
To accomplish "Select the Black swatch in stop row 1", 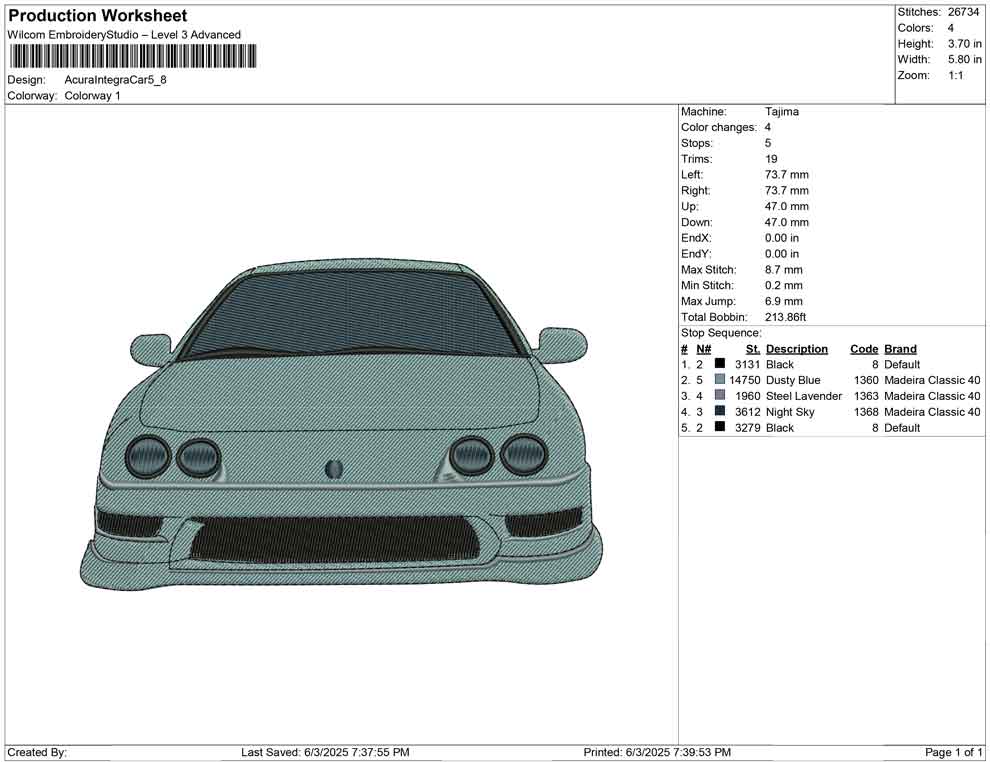I will (720, 364).
